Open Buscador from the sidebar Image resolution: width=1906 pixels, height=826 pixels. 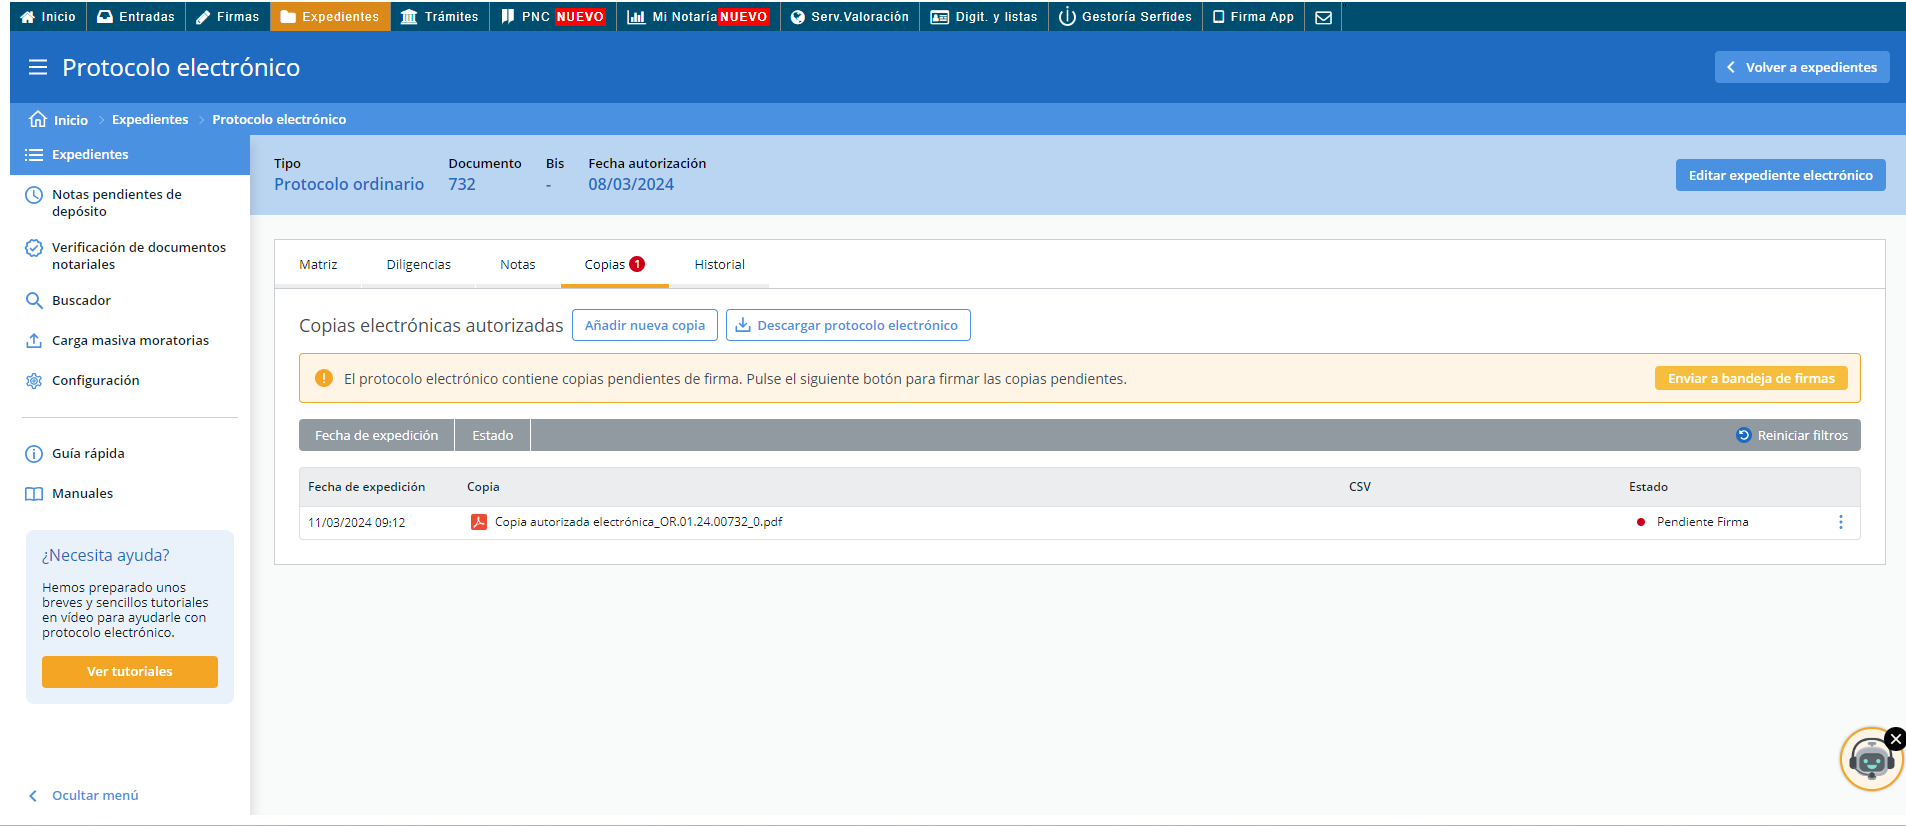pos(81,300)
